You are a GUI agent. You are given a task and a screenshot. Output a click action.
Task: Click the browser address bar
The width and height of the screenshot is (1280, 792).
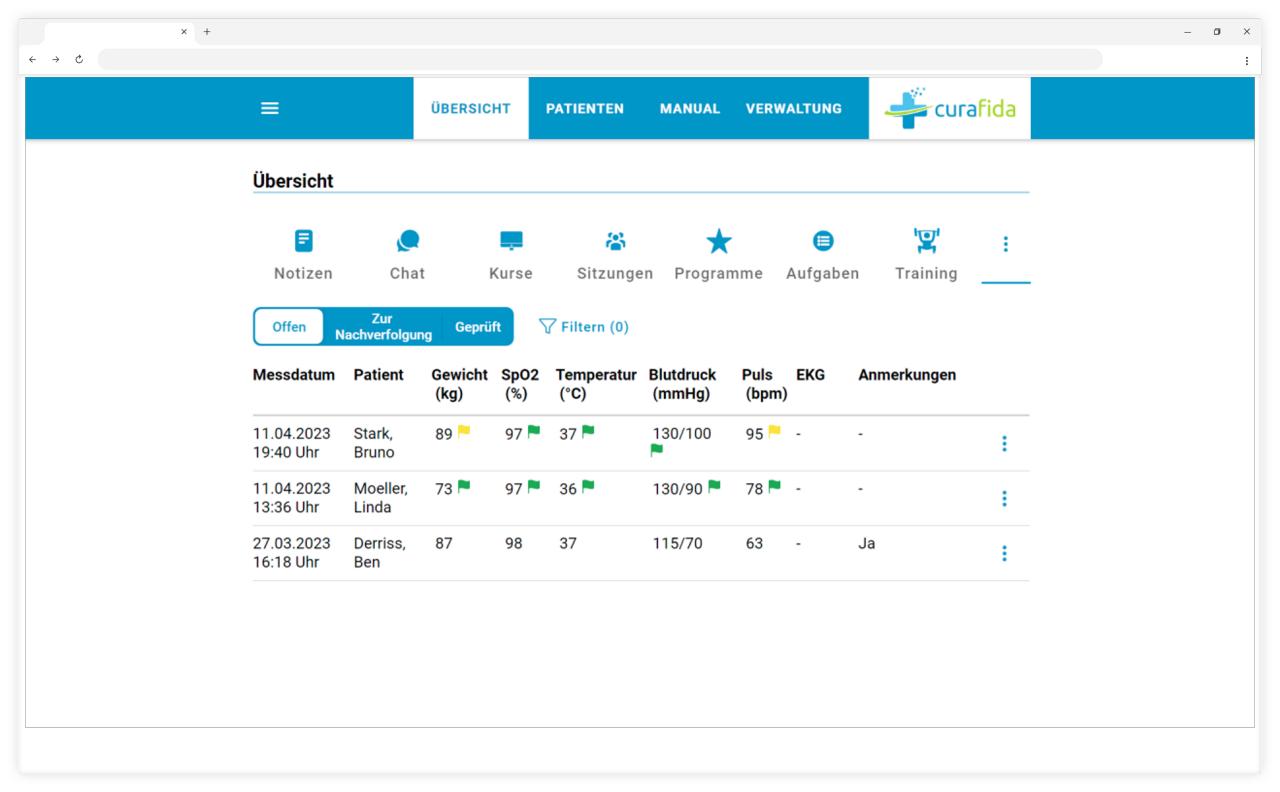point(600,60)
